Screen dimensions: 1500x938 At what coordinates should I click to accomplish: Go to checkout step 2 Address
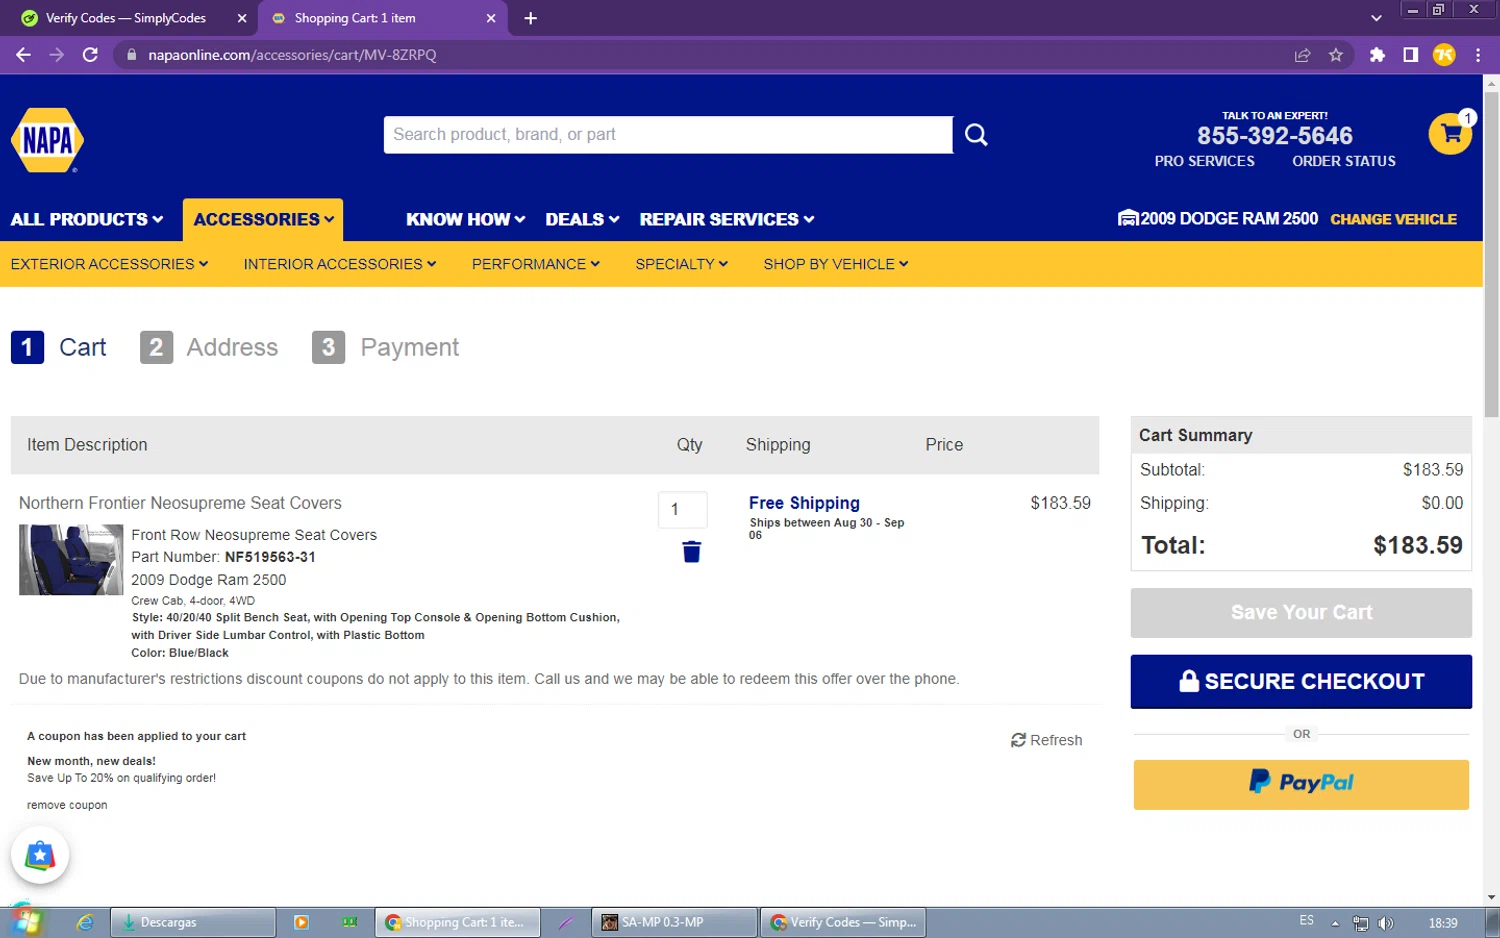[x=209, y=347]
